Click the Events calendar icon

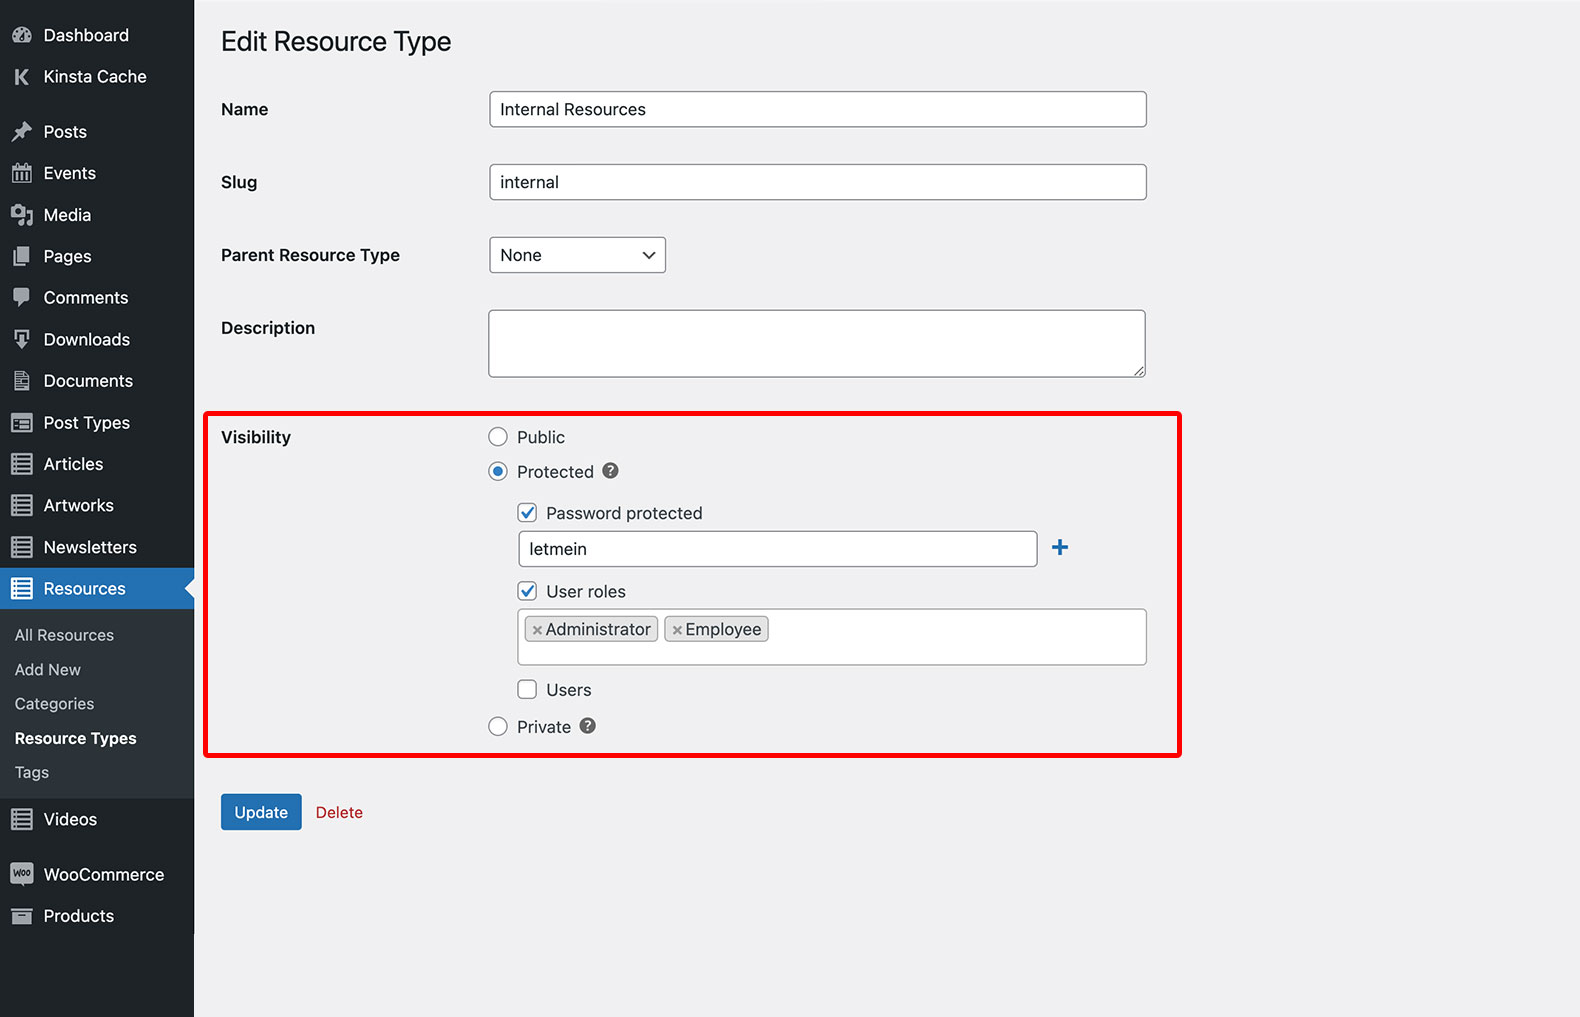22,173
